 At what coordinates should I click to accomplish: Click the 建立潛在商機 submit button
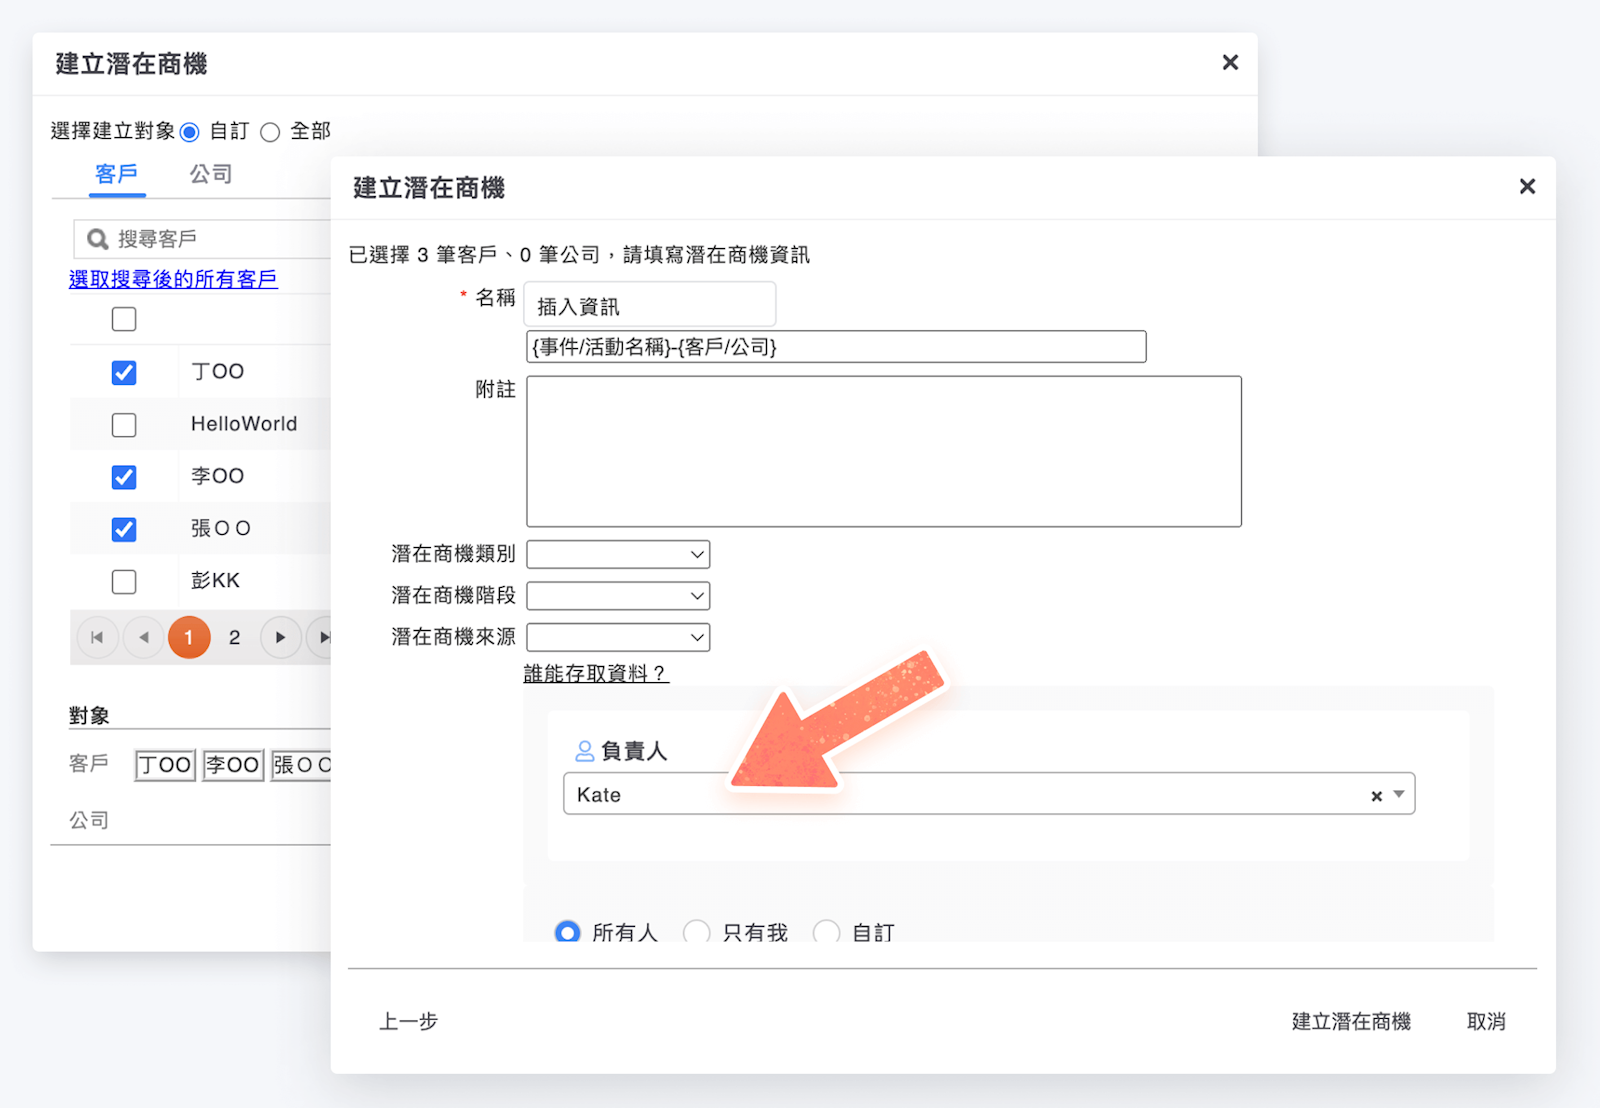pos(1350,1021)
